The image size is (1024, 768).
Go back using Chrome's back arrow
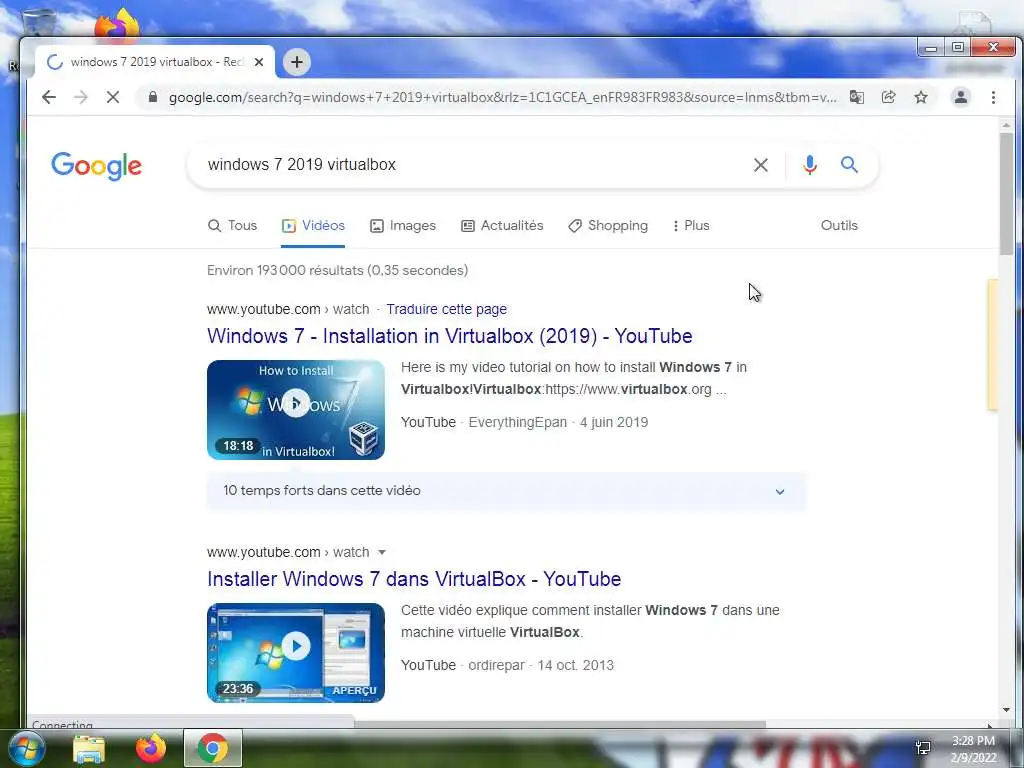[x=49, y=97]
